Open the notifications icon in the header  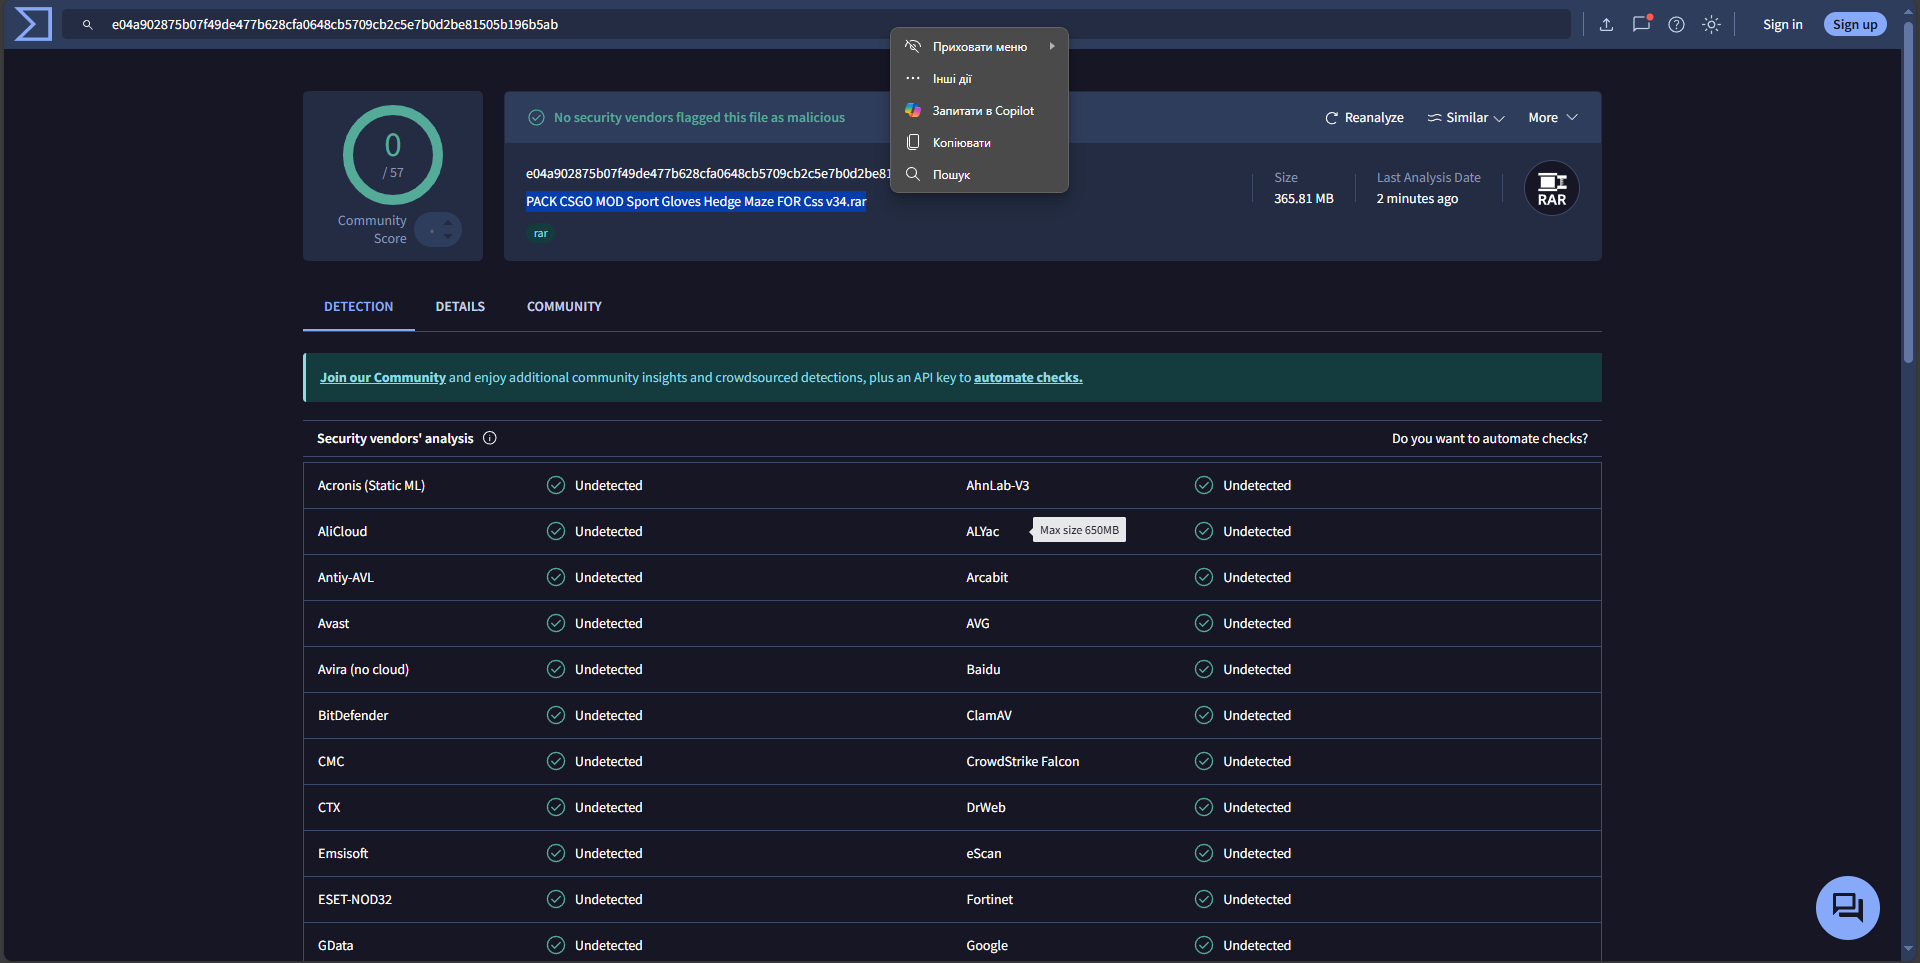(1641, 24)
